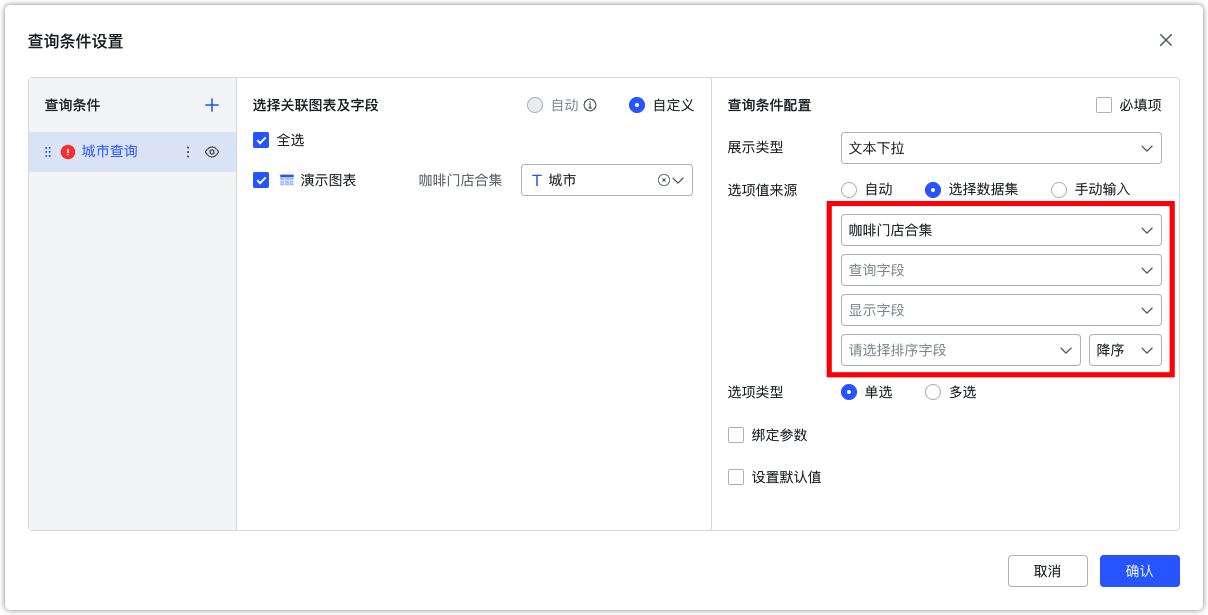Enable the 必填项 checkbox
Viewport: 1208px width, 615px height.
tap(1104, 104)
